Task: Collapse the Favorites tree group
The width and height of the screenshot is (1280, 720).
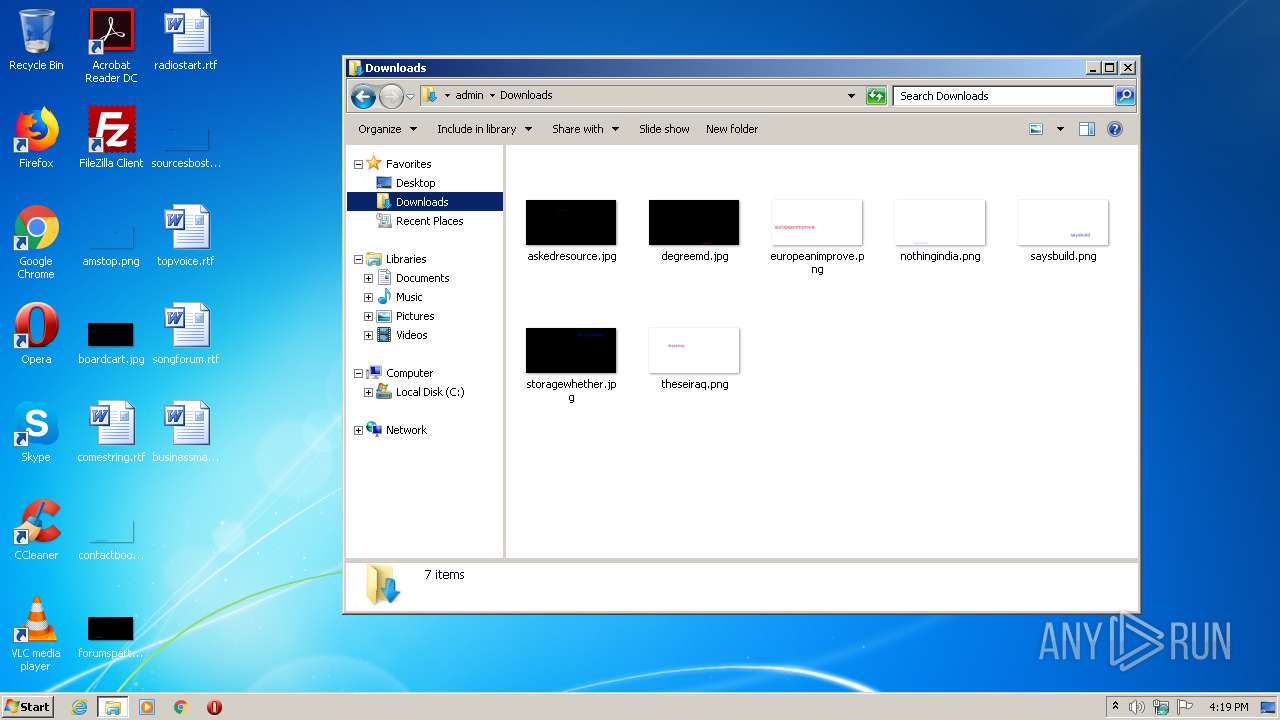Action: pyautogui.click(x=358, y=164)
